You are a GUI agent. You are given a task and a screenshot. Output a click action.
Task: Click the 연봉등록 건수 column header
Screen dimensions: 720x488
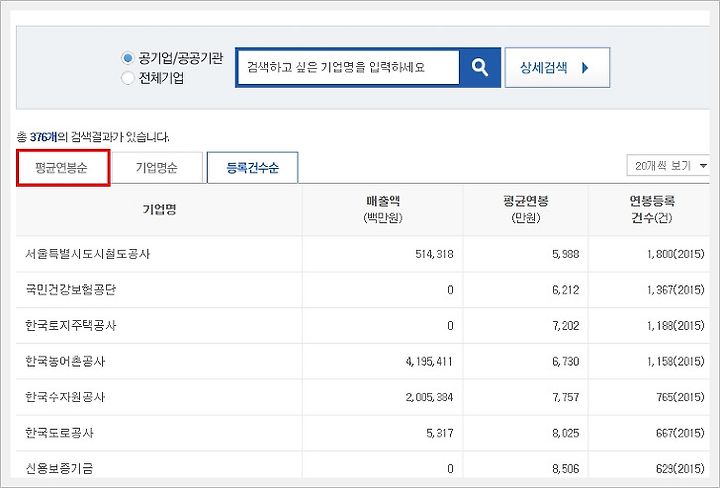651,209
